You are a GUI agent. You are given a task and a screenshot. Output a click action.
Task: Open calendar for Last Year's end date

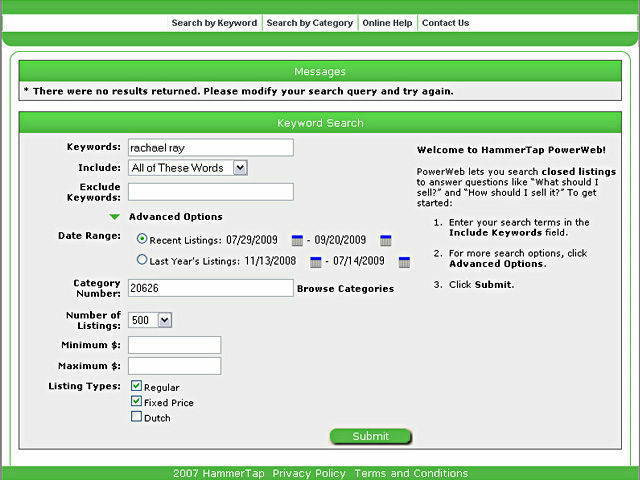click(x=405, y=262)
